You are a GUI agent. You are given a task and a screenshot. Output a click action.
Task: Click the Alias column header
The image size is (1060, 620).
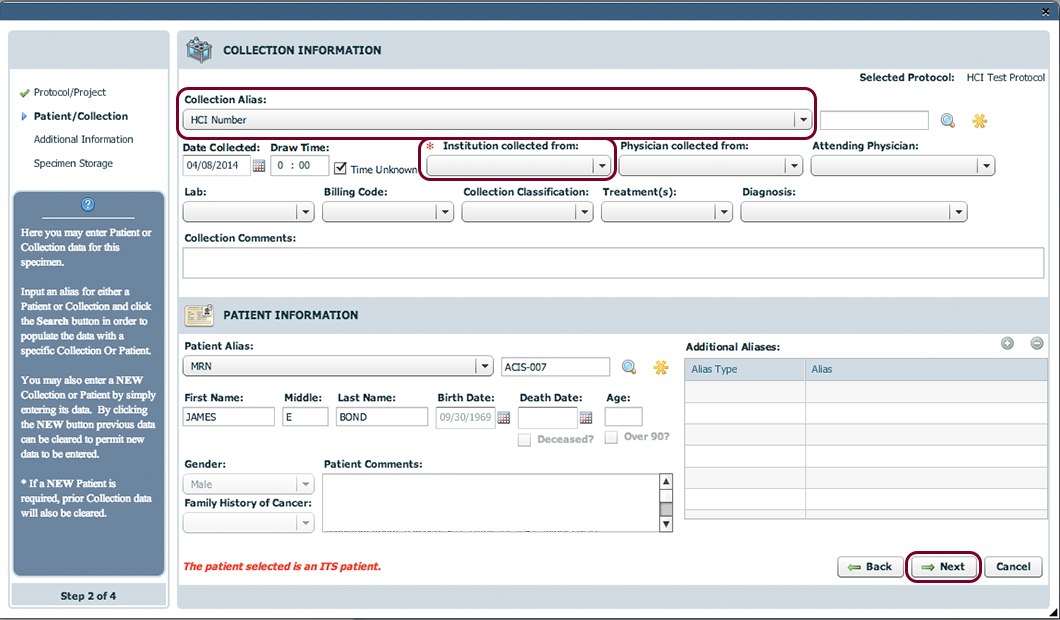click(927, 369)
